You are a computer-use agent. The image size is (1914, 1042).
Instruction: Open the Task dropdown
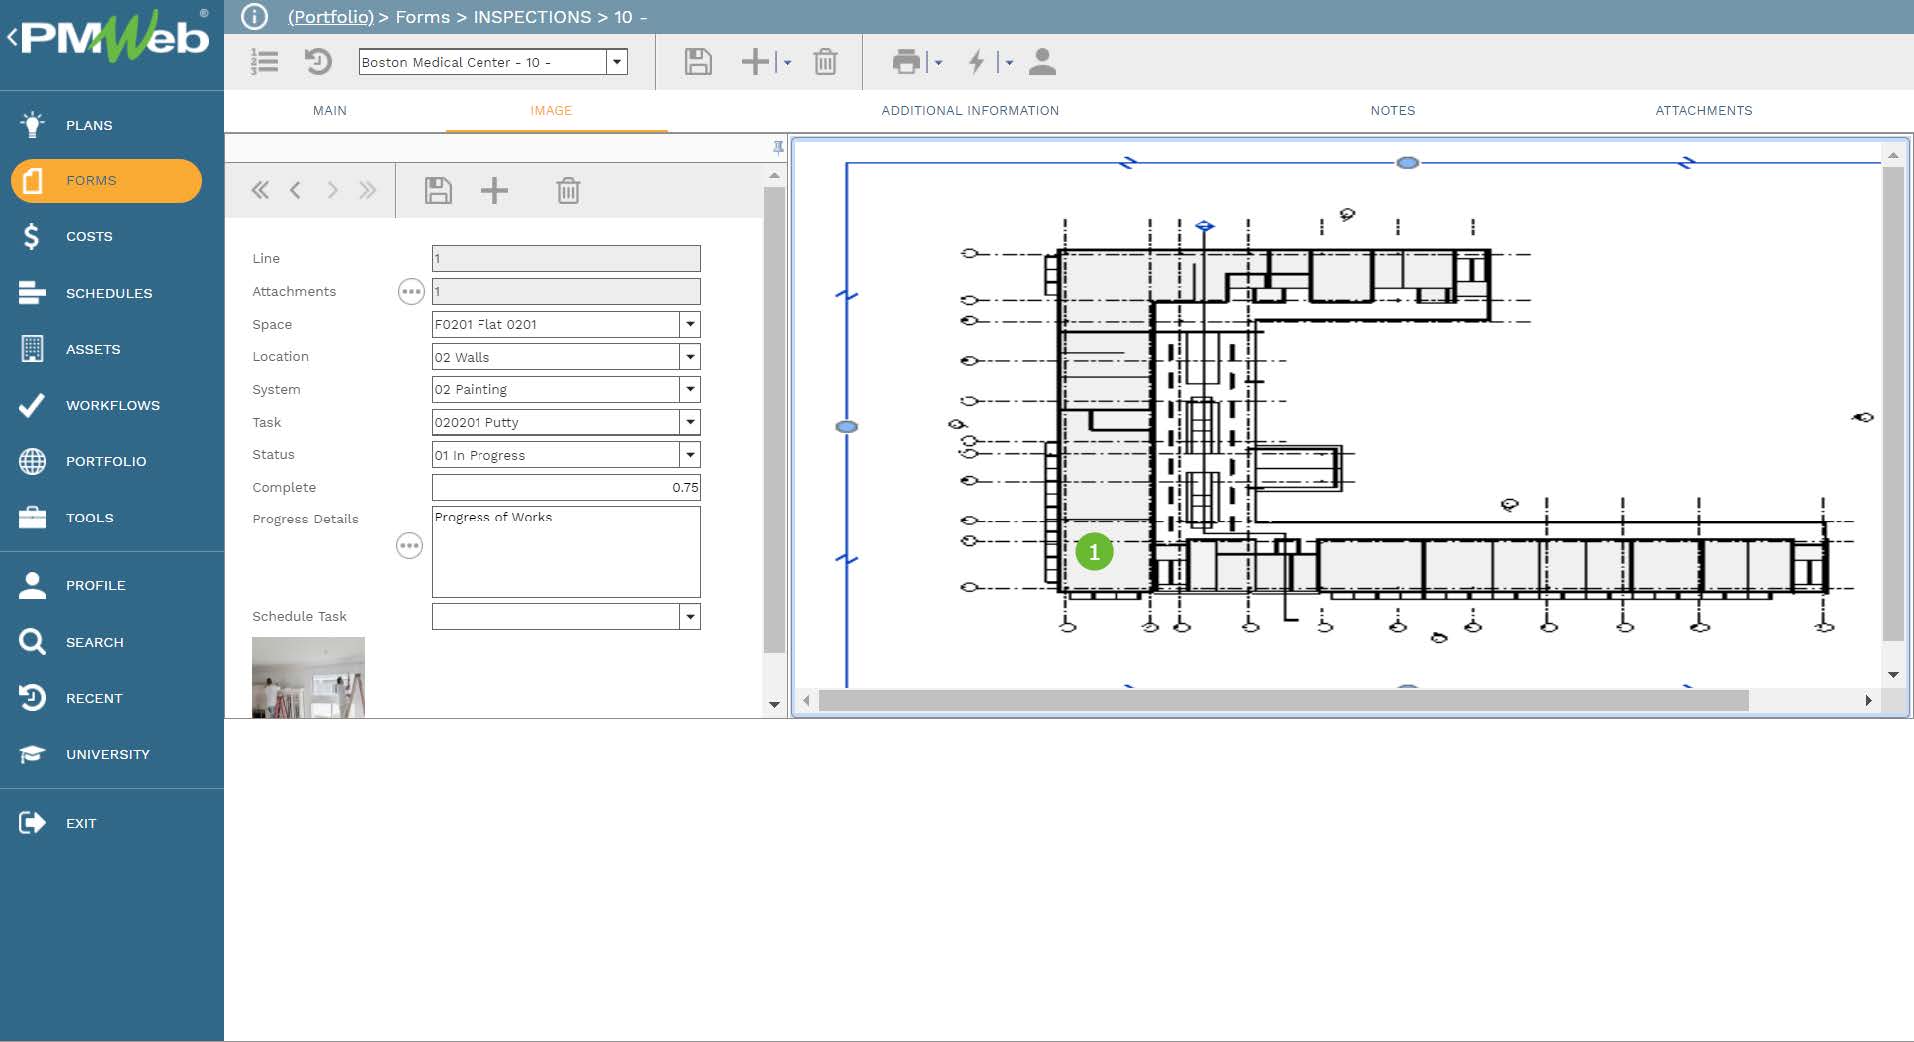point(690,422)
